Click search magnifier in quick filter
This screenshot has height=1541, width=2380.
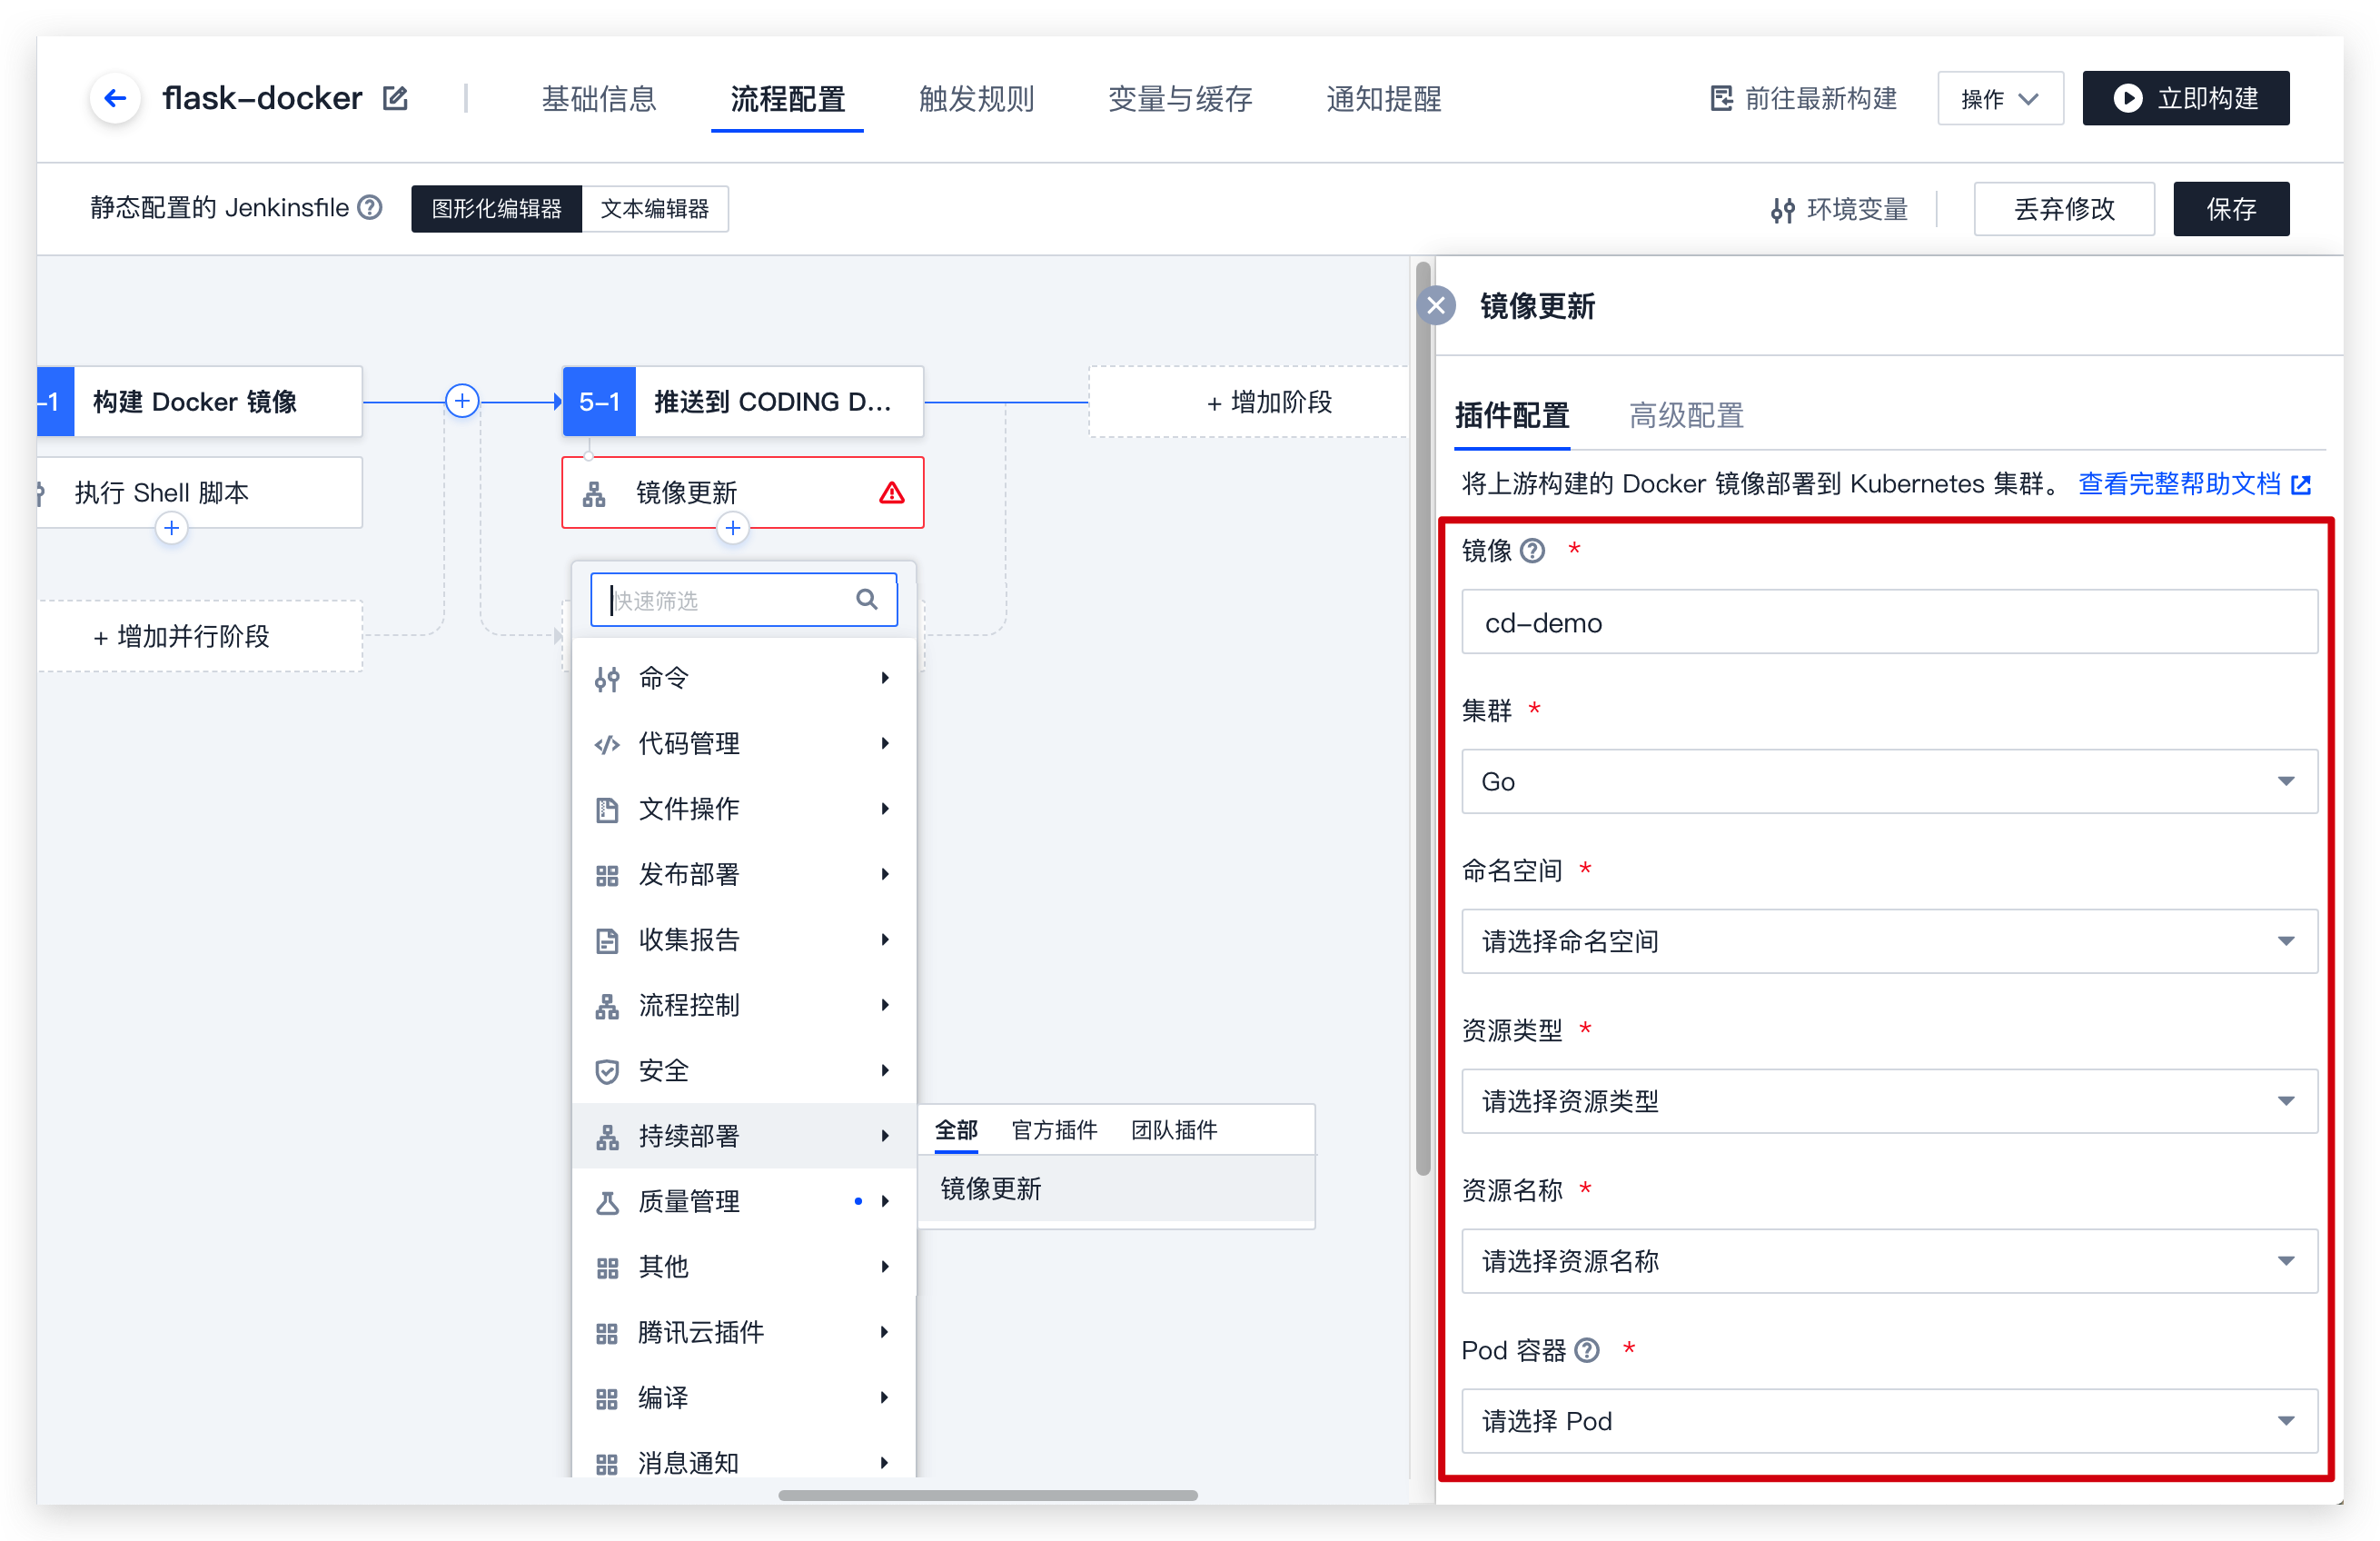point(866,599)
